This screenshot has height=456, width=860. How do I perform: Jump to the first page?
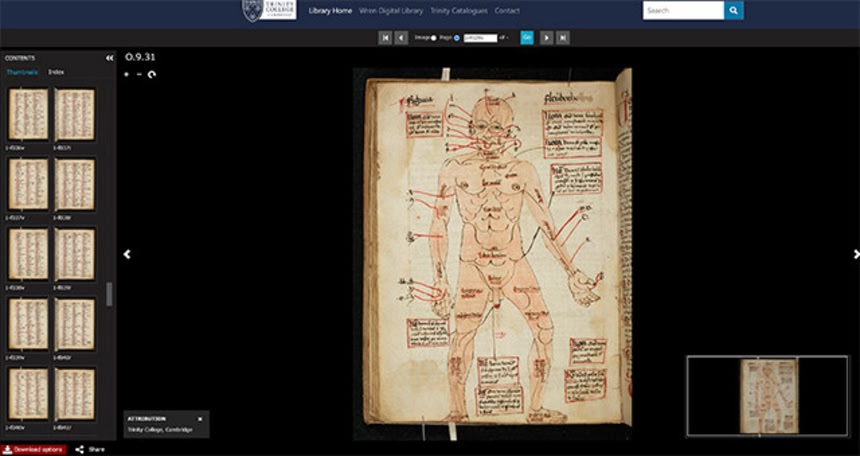click(x=384, y=38)
